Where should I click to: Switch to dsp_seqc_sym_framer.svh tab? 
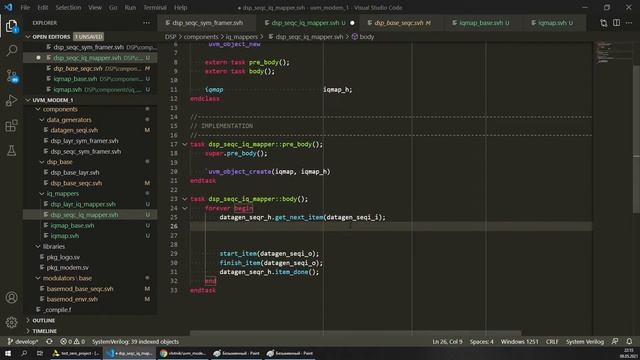pyautogui.click(x=207, y=23)
